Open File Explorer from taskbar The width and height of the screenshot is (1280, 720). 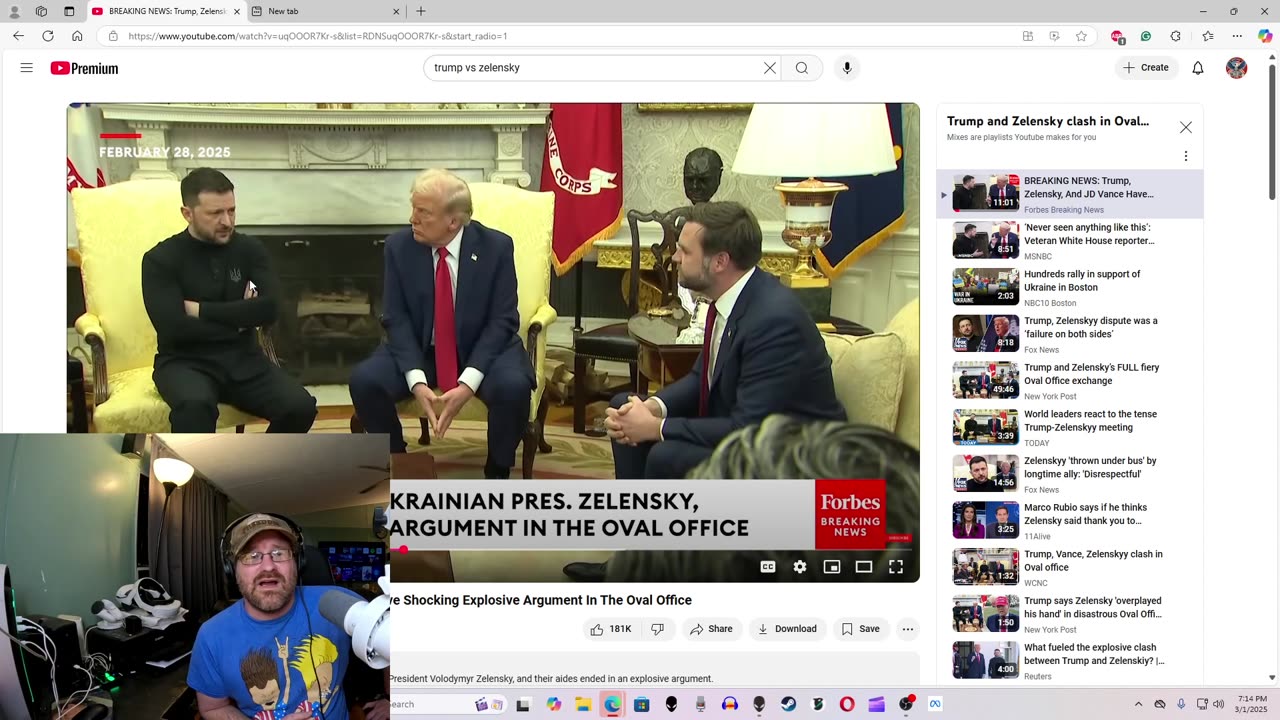coord(583,704)
